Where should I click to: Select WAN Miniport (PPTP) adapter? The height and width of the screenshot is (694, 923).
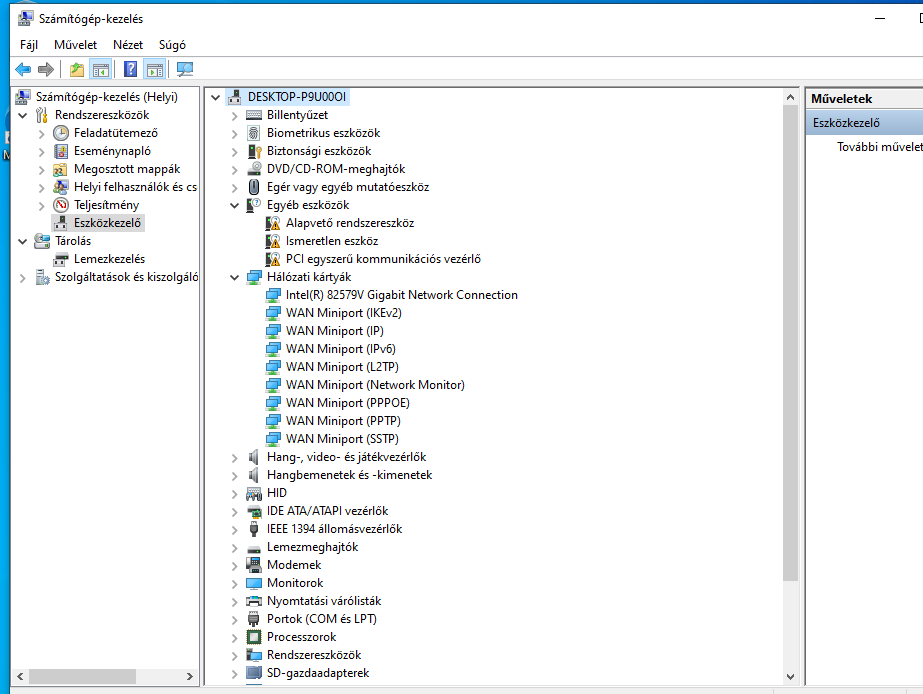point(343,421)
